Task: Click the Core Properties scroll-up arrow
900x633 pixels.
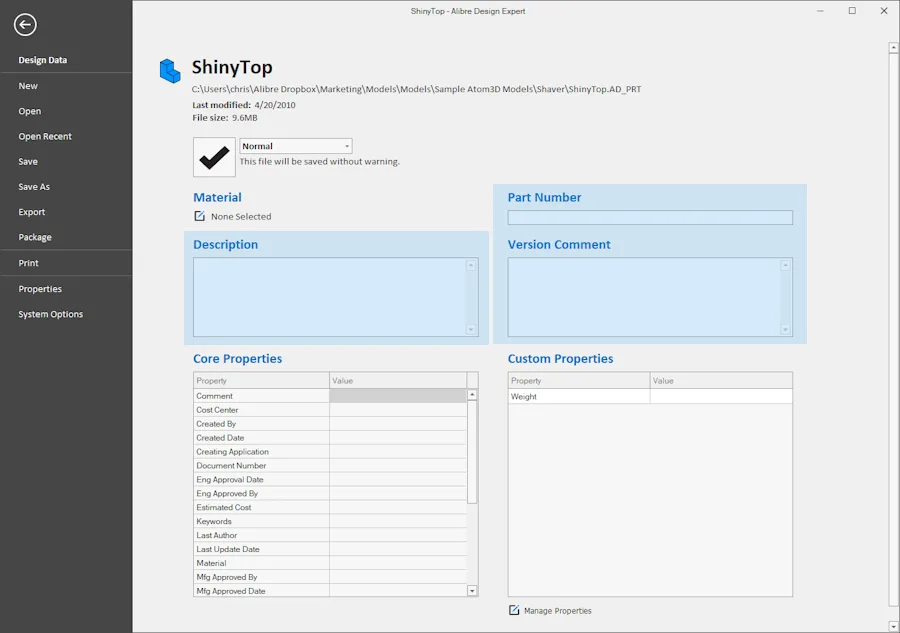Action: 472,394
